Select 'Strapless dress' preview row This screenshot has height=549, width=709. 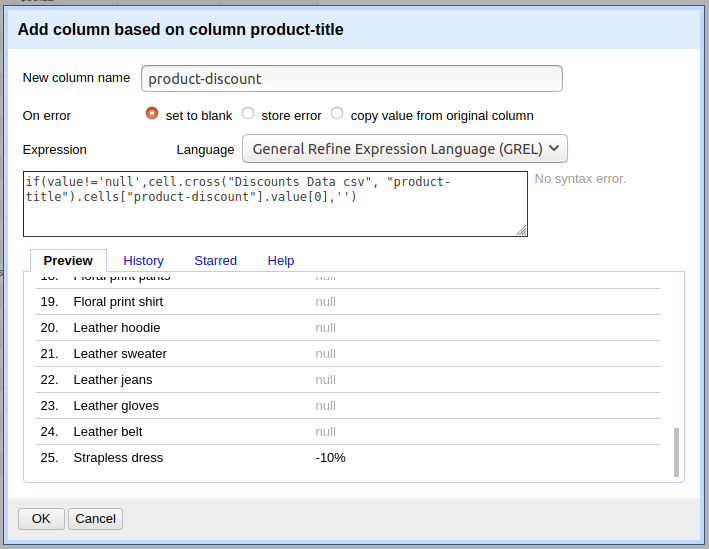point(348,458)
